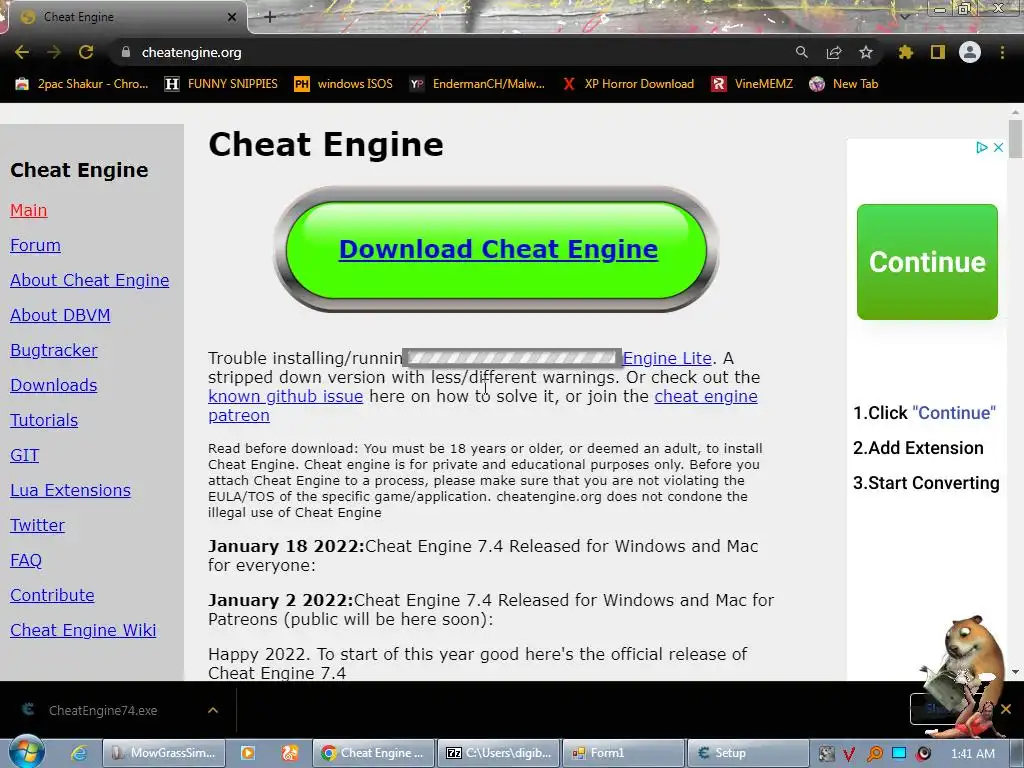1024x768 pixels.
Task: Open the FAQ sidebar link
Action: 26,560
